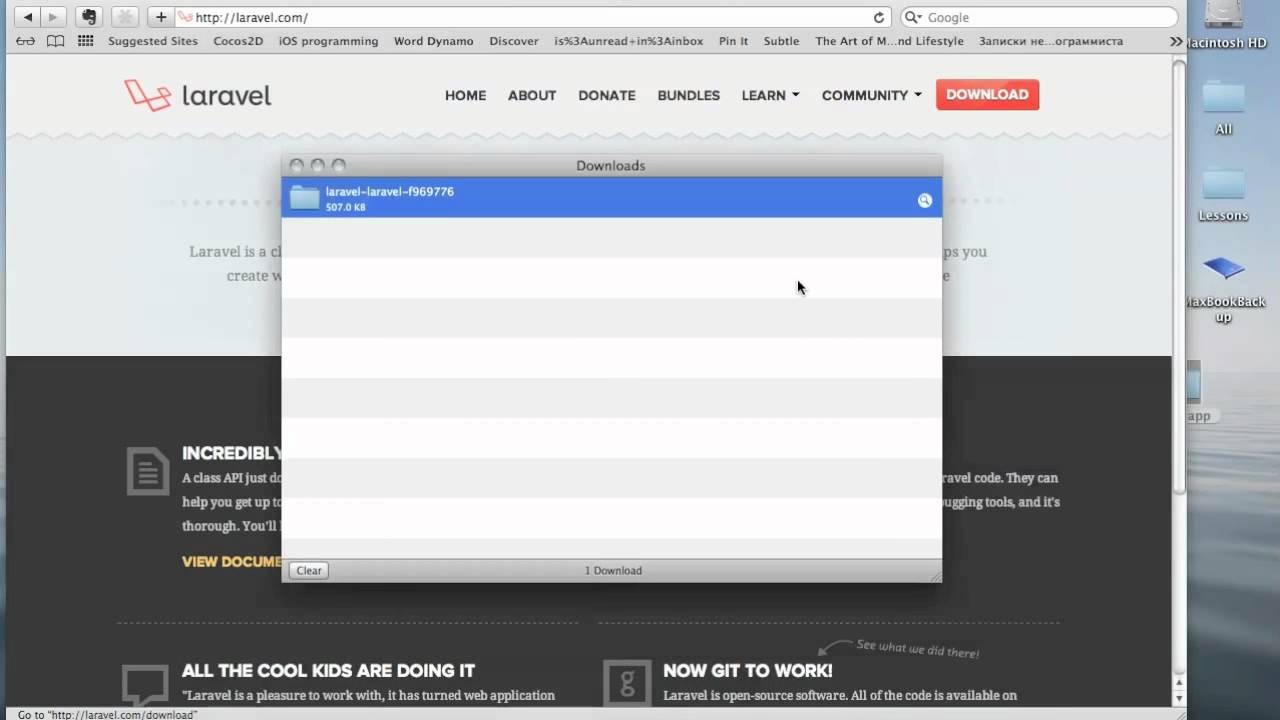Open the Discover bookmark
Viewport: 1280px width, 720px height.
pos(514,41)
